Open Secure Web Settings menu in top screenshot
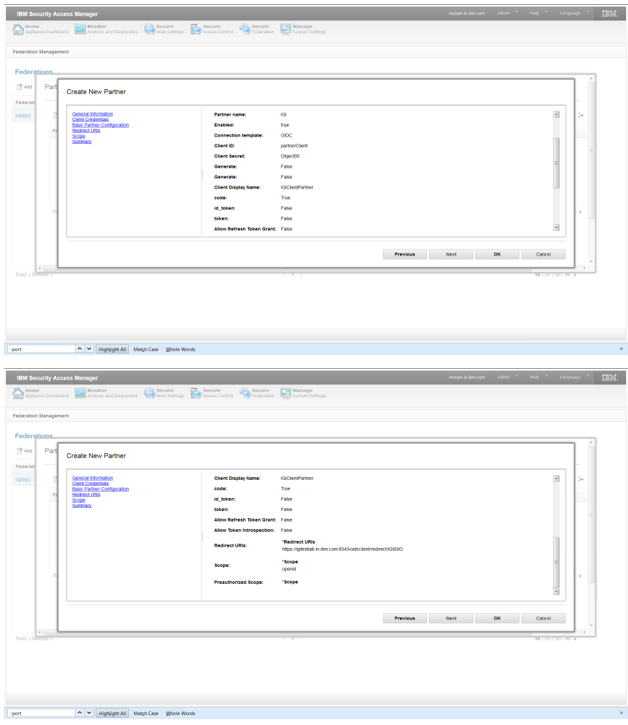 pyautogui.click(x=164, y=29)
